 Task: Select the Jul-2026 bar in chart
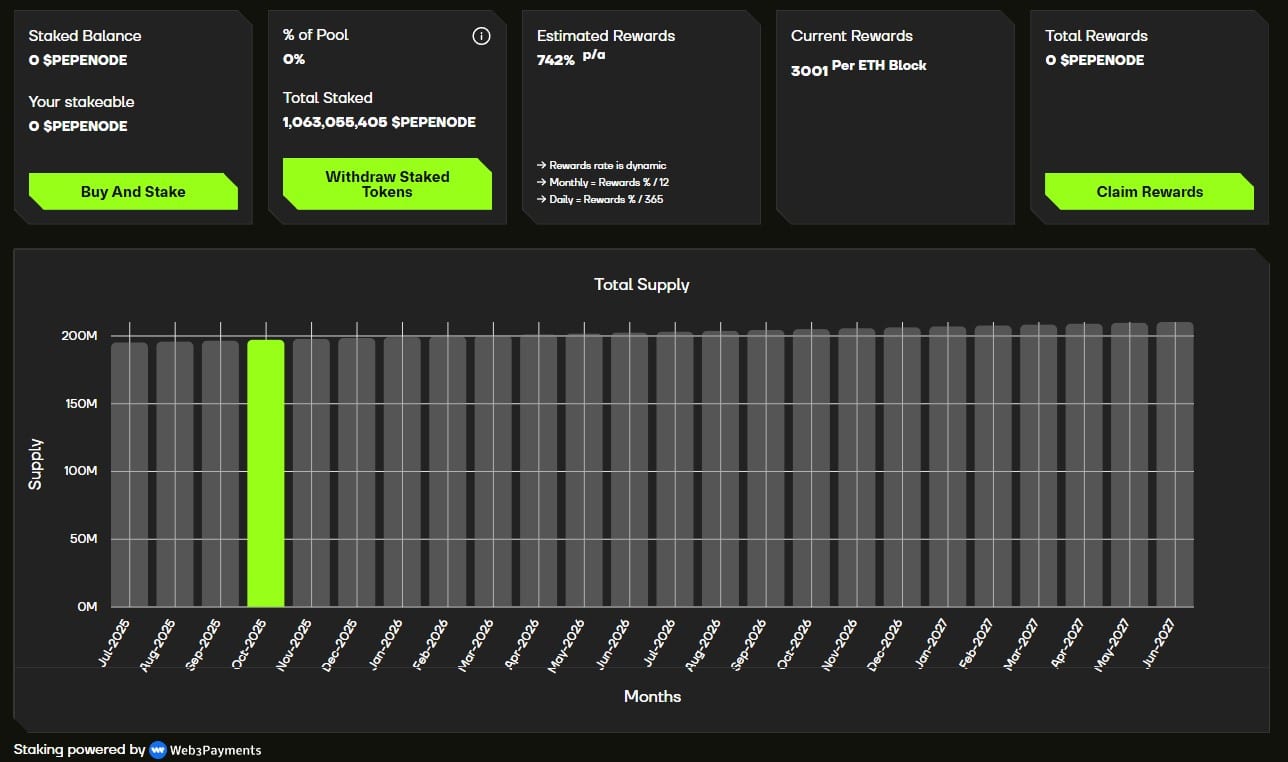[x=675, y=469]
